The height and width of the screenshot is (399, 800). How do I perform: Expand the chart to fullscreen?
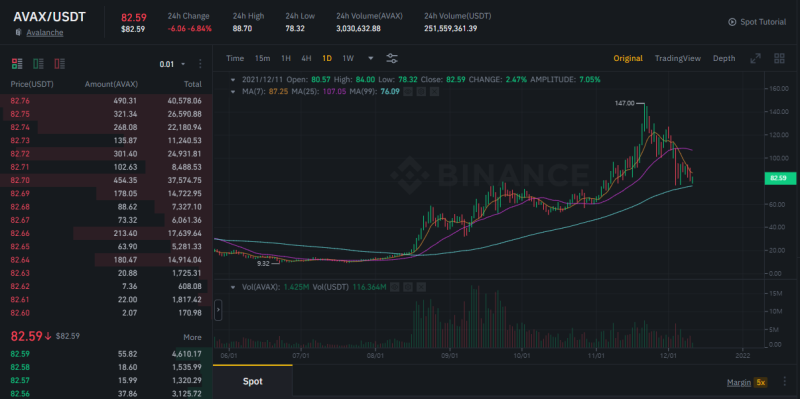[755, 58]
